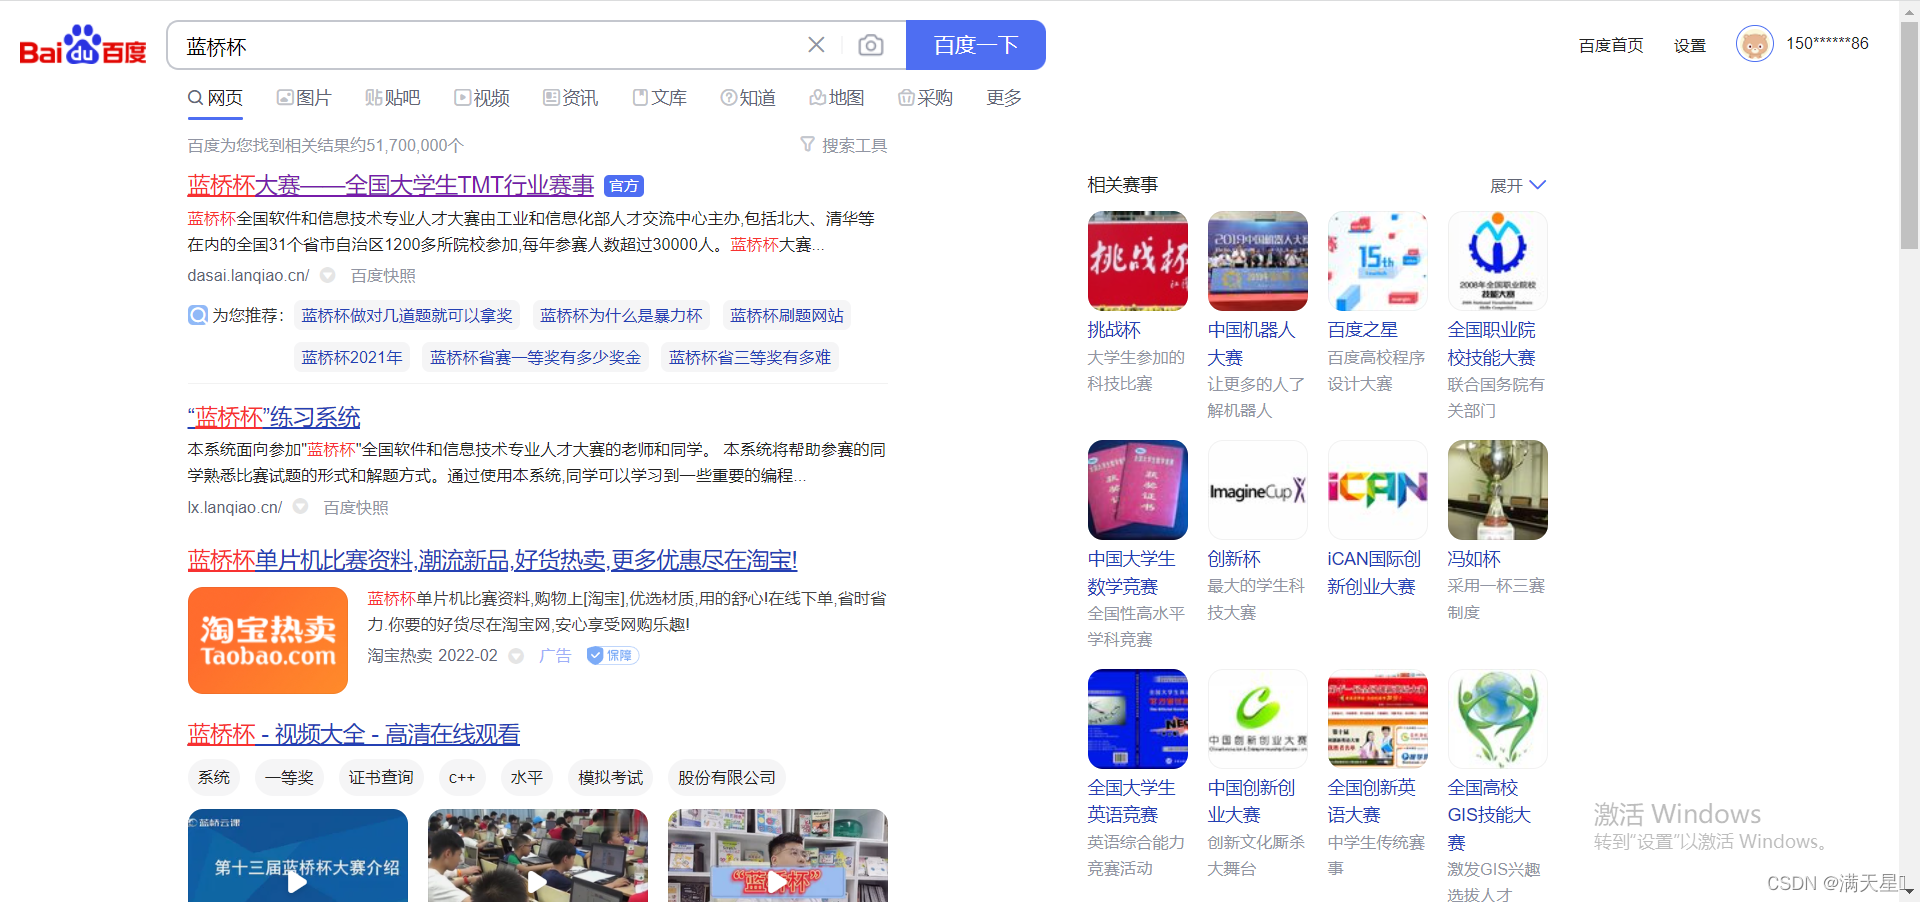Click the 挑战杯 thumbnail image
1920x902 pixels.
(x=1138, y=261)
